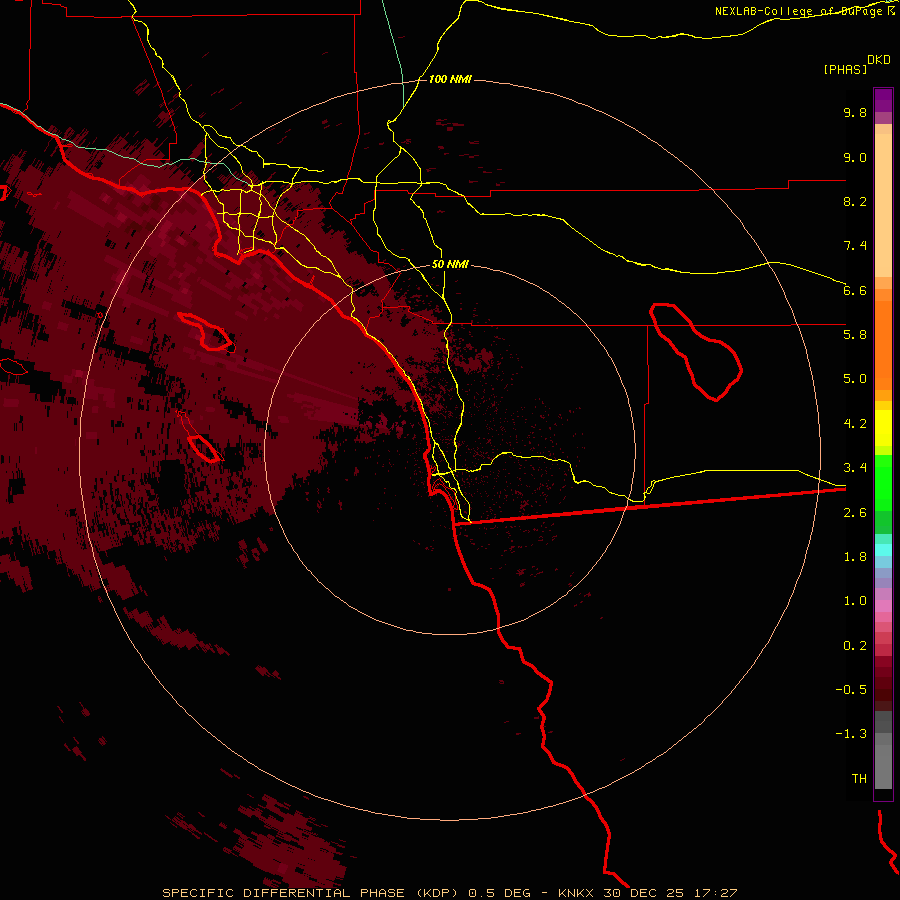
Task: Click the KNKX station identifier in the footer
Action: pos(576,893)
